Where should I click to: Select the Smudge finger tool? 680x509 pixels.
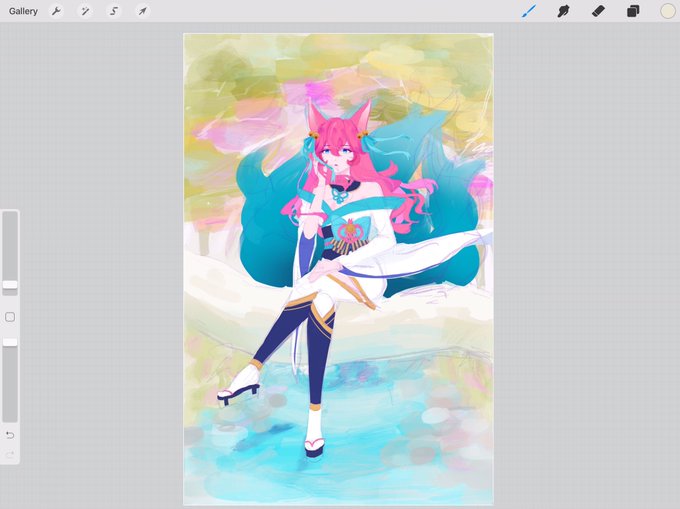pyautogui.click(x=563, y=11)
